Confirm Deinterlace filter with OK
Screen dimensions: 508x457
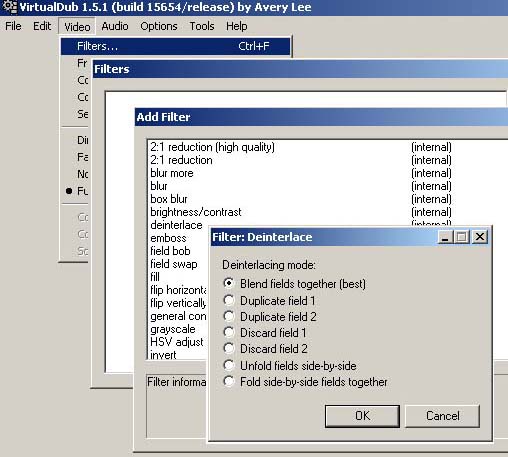pos(362,416)
